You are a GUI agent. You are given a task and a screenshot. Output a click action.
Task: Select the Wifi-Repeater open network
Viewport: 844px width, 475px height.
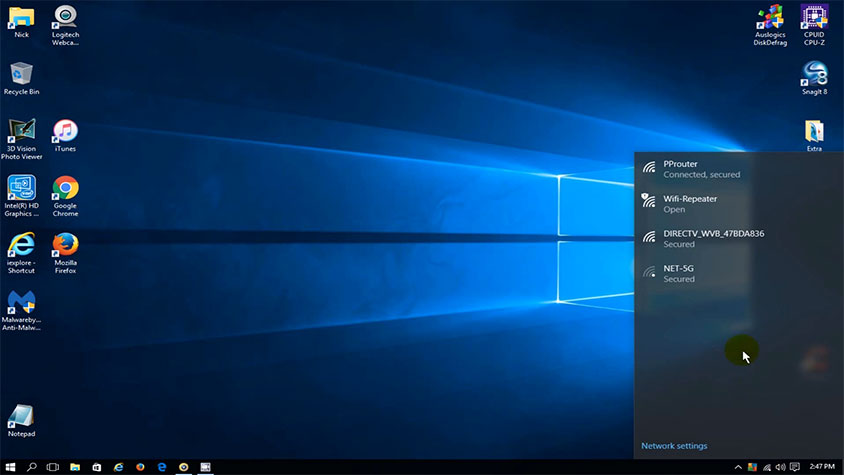pyautogui.click(x=738, y=204)
